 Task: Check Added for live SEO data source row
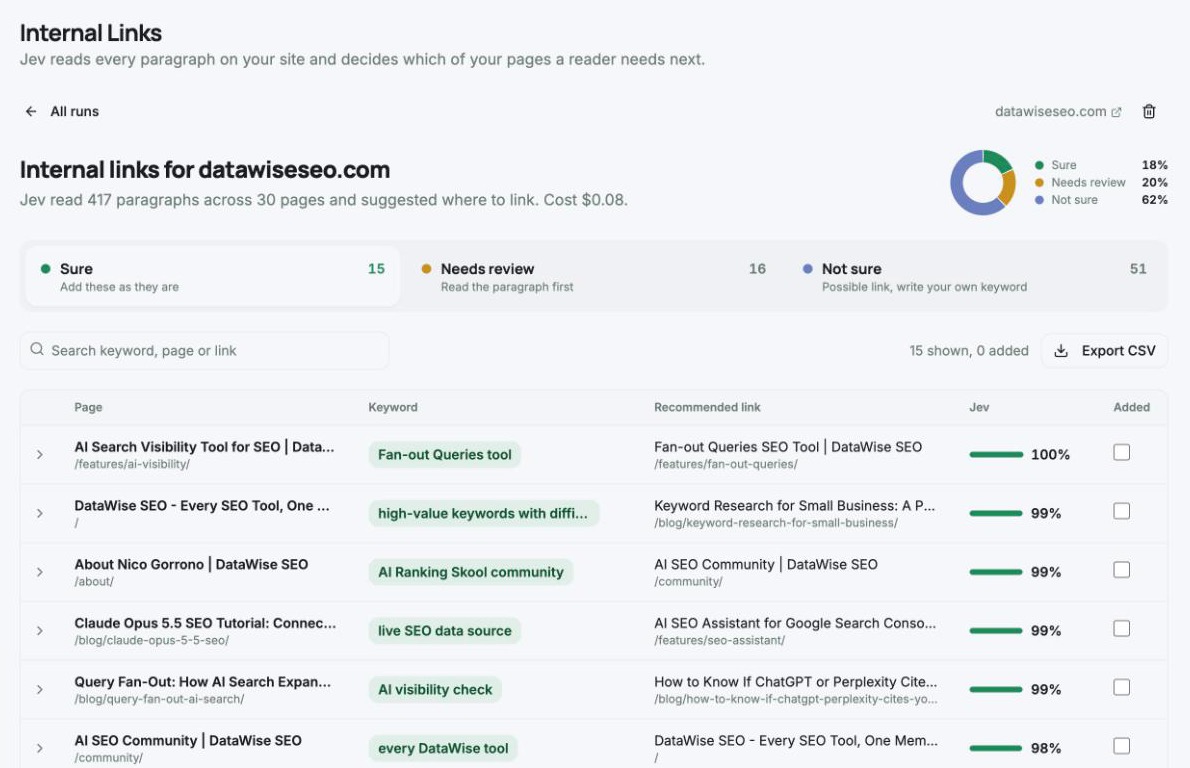tap(1122, 628)
